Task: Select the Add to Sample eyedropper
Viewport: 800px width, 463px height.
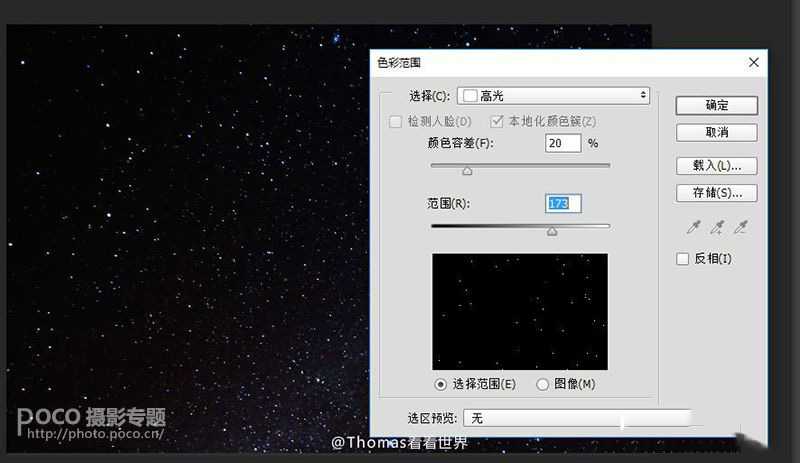Action: 716,227
